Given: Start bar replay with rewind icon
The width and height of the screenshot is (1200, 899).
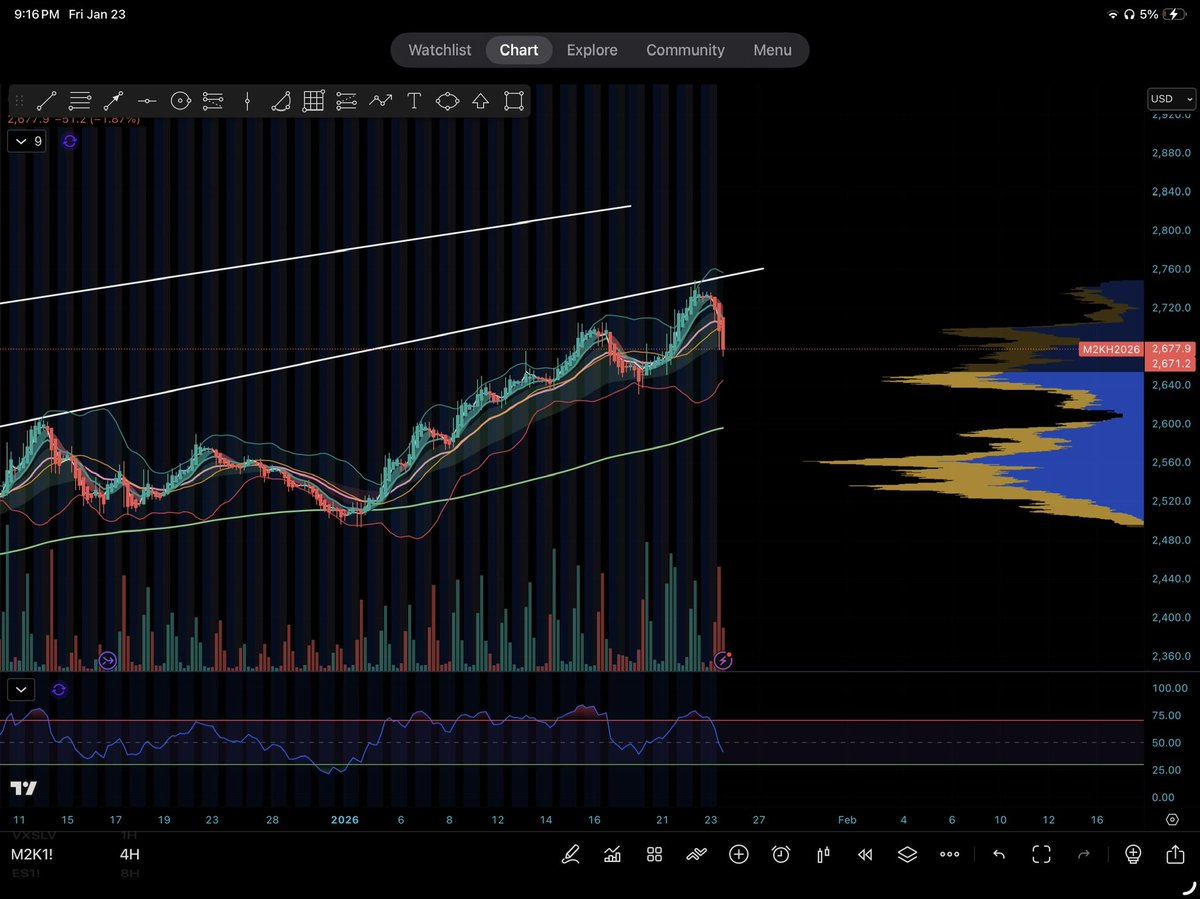Looking at the screenshot, I should click(x=865, y=854).
